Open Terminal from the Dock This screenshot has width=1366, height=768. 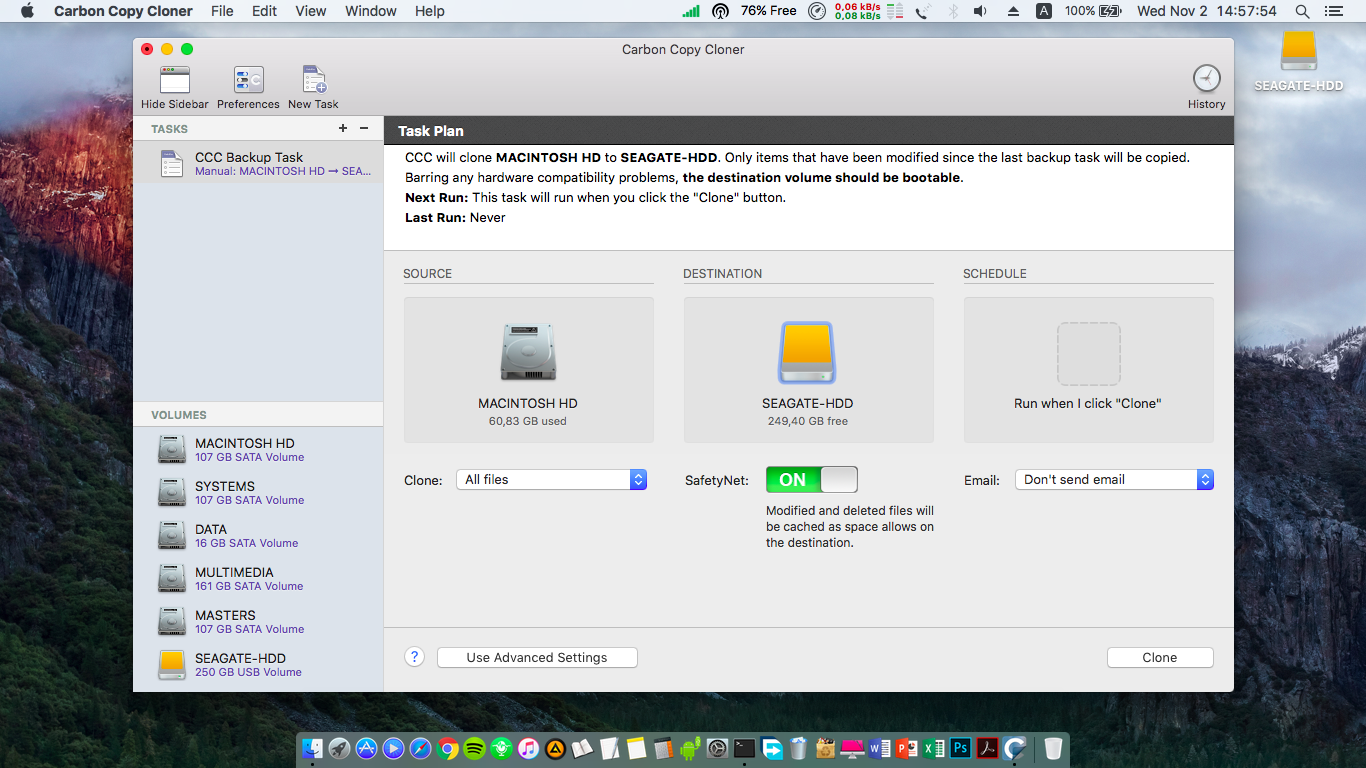point(744,748)
